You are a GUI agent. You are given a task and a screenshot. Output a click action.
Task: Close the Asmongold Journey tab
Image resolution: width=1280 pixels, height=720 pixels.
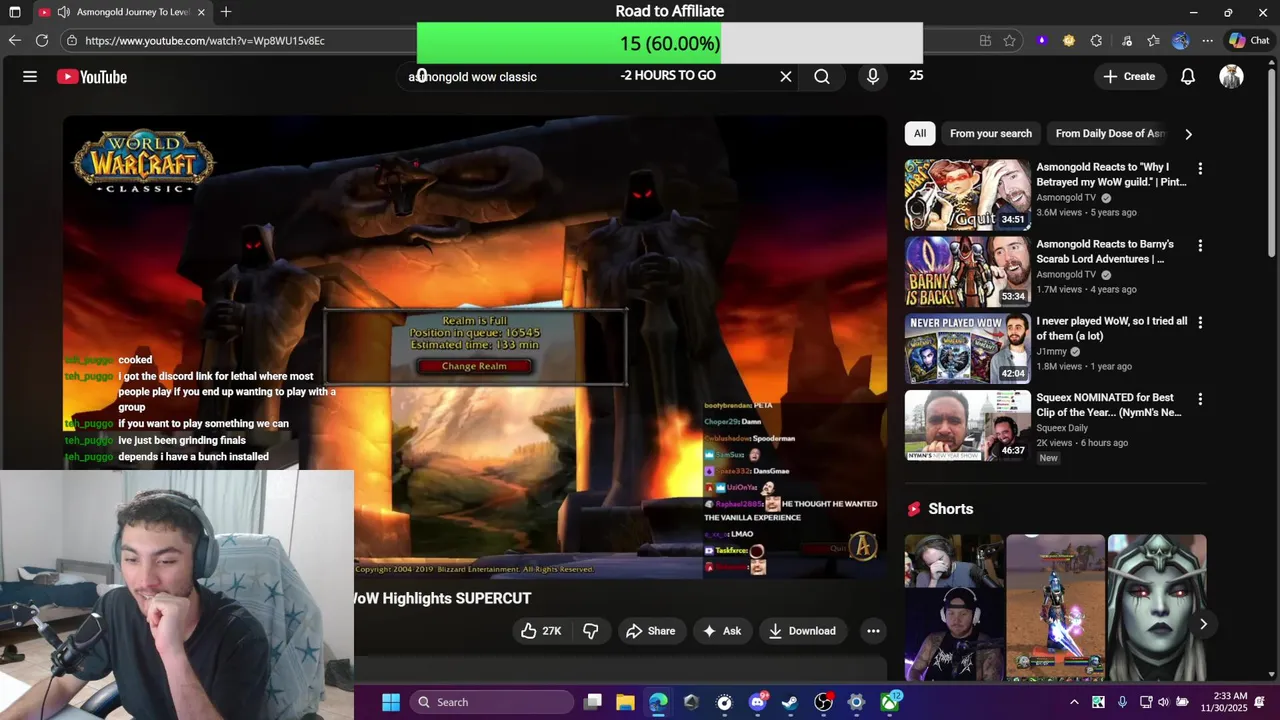201,12
